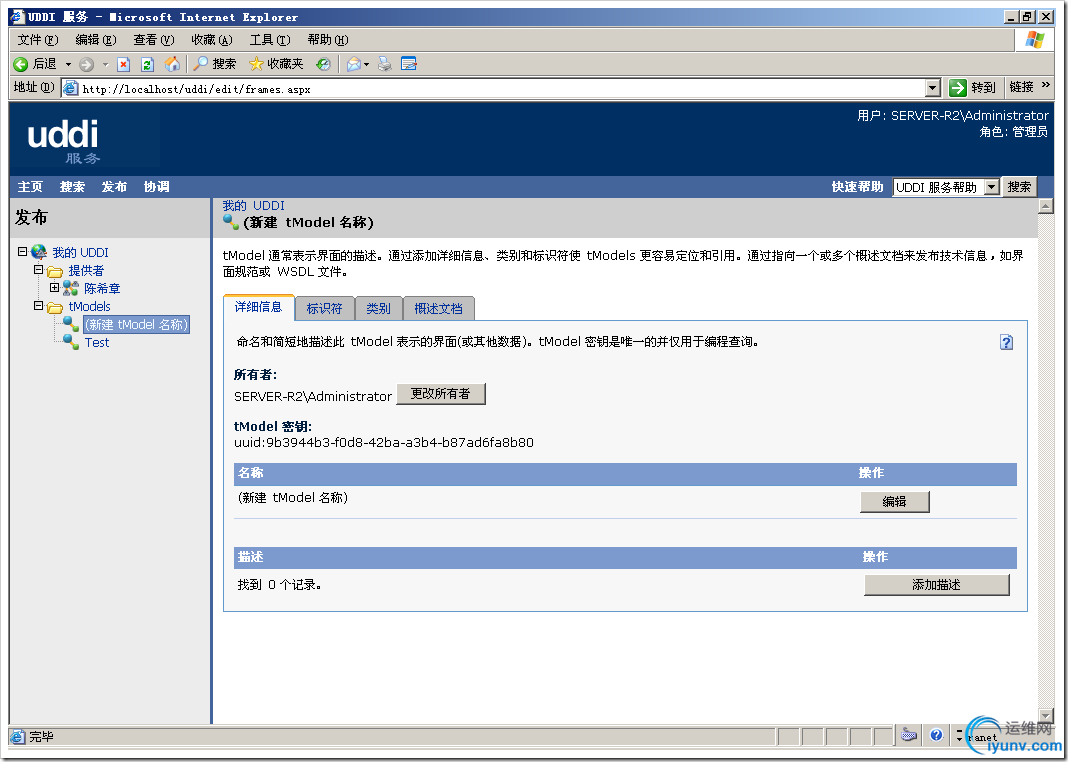1068x762 pixels.
Task: Switch to the 概述文档 tab
Action: point(439,308)
